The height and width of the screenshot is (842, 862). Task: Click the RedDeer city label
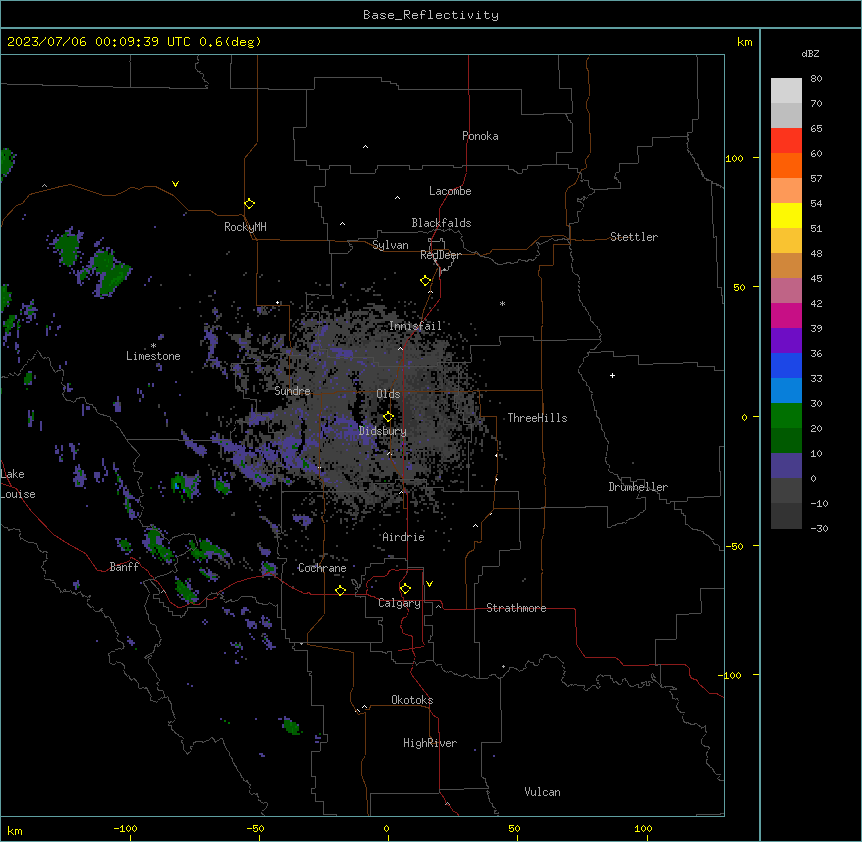(440, 255)
